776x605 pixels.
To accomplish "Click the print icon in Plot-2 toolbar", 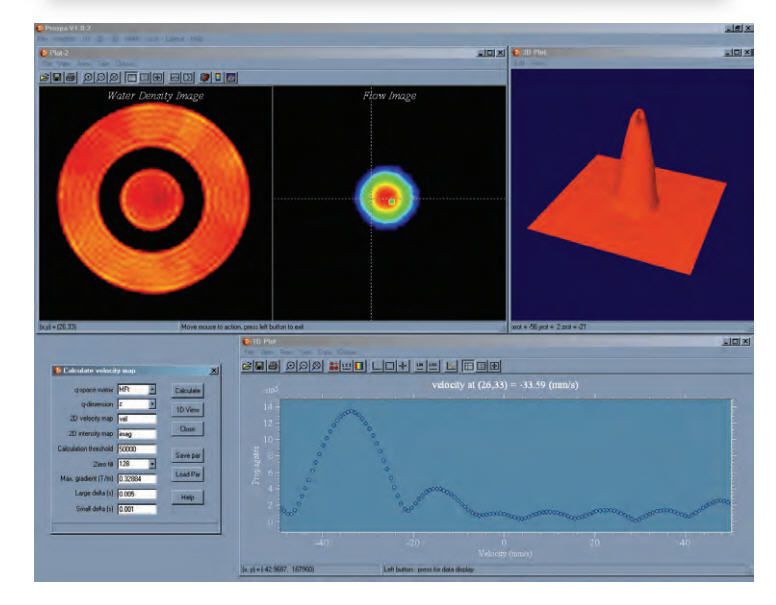I will [70, 76].
